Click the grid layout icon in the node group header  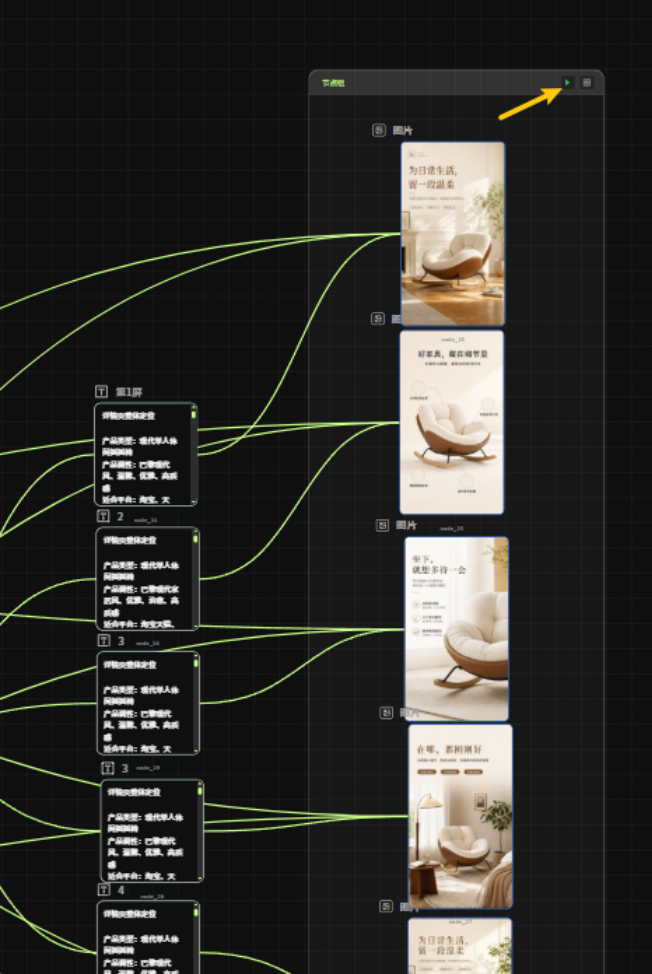(586, 82)
